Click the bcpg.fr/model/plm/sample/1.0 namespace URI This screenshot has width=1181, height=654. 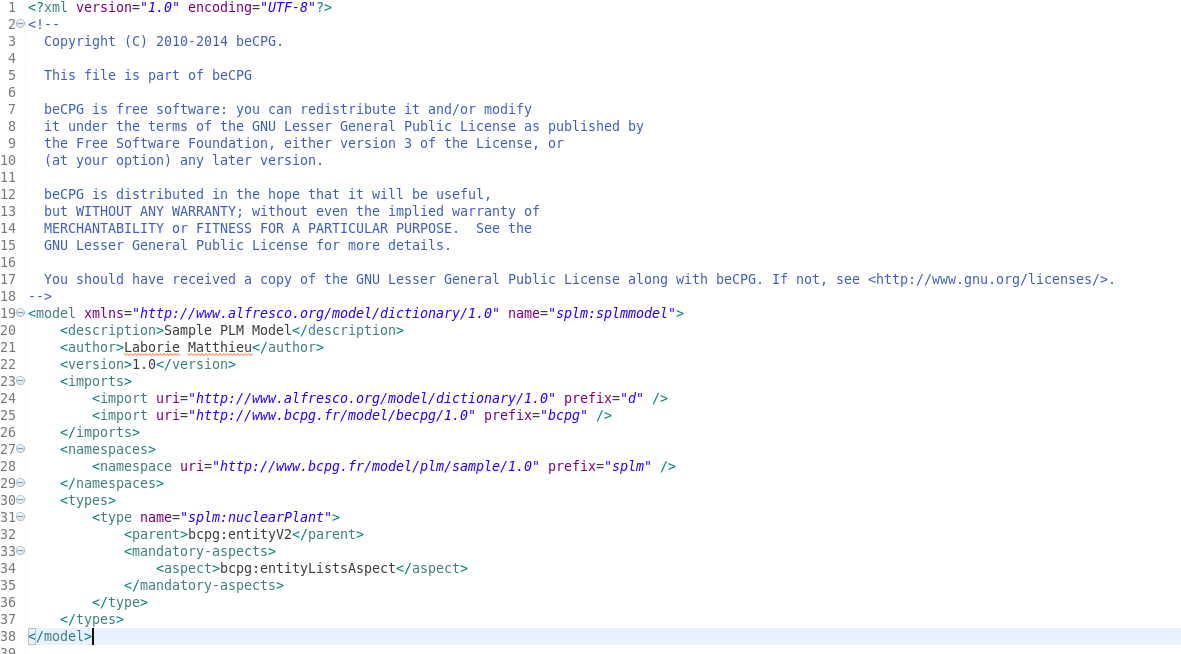(x=376, y=466)
